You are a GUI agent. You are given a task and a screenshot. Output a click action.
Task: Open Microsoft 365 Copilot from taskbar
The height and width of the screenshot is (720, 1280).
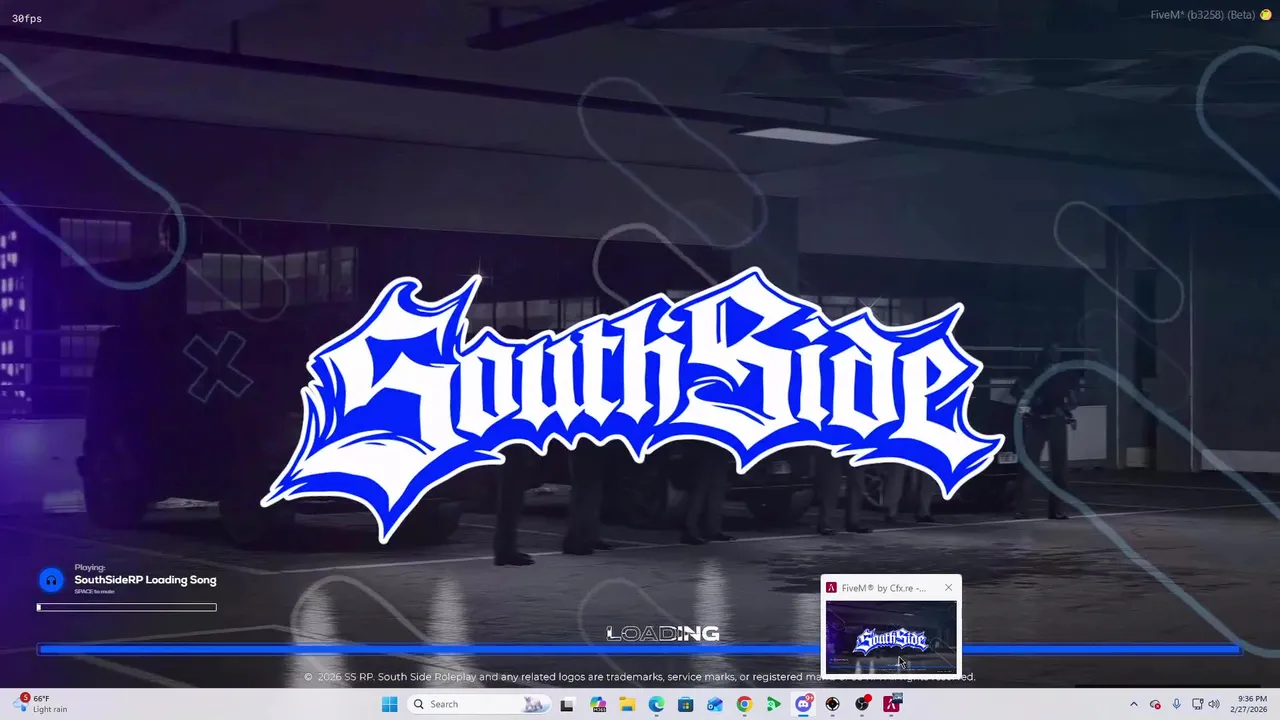coord(598,704)
